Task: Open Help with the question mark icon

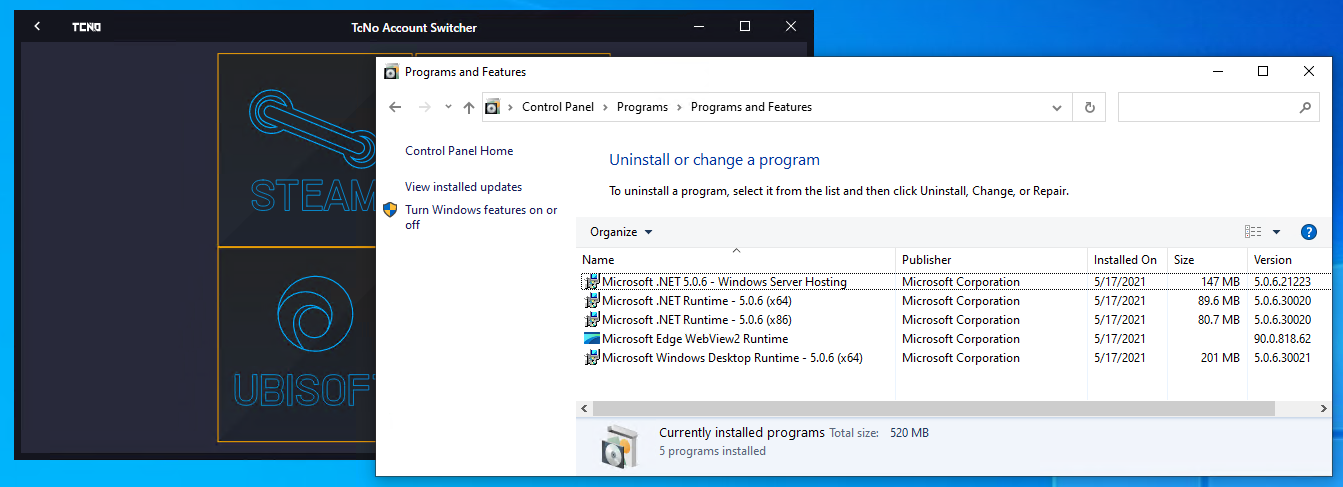Action: pos(1308,232)
